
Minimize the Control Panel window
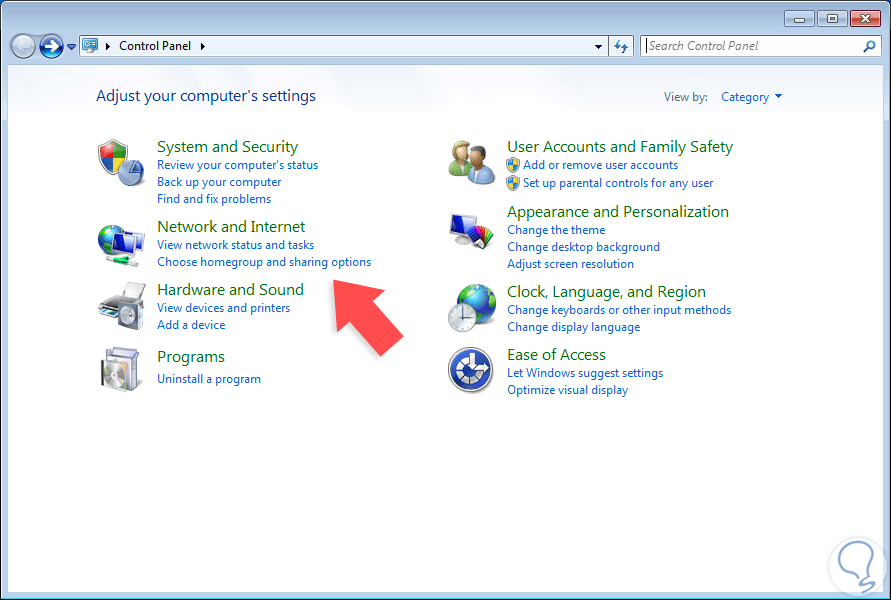coord(800,19)
